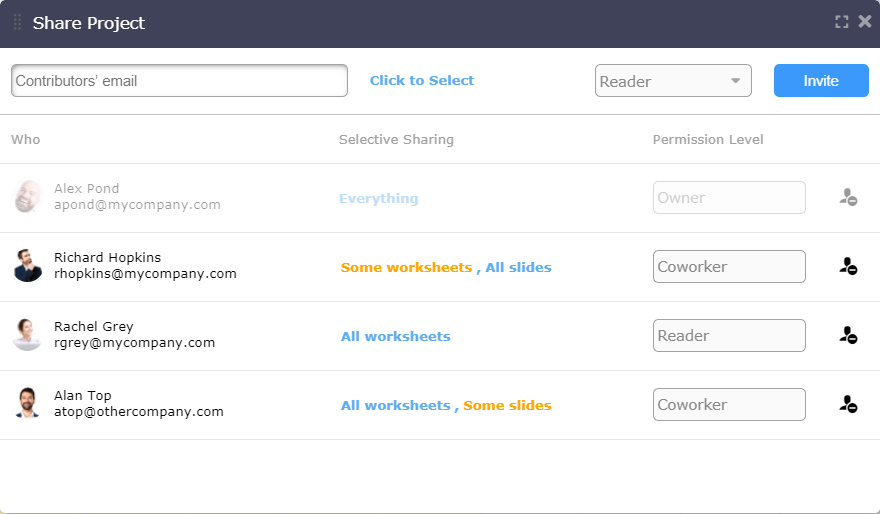Open Alan Top's Coworker permission box
Image resolution: width=880 pixels, height=514 pixels.
pyautogui.click(x=729, y=405)
